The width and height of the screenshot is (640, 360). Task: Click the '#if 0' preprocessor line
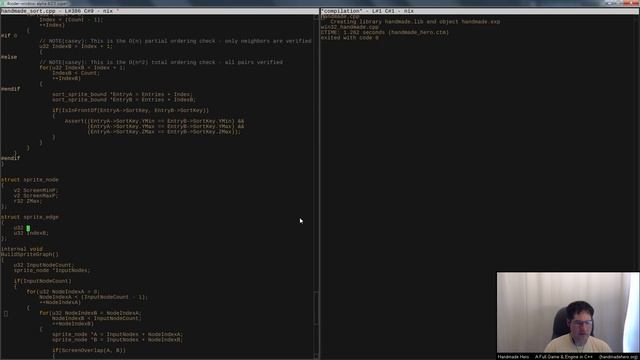click(x=9, y=36)
